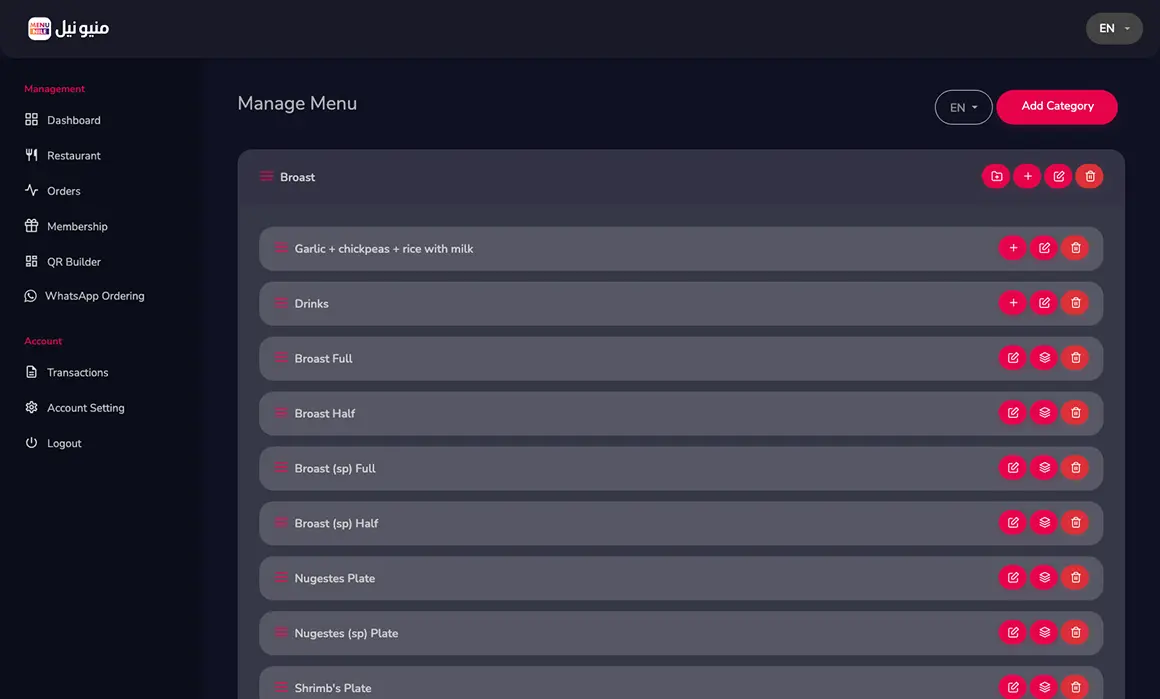Log out via the Logout link
Viewport: 1160px width, 699px height.
tap(64, 443)
